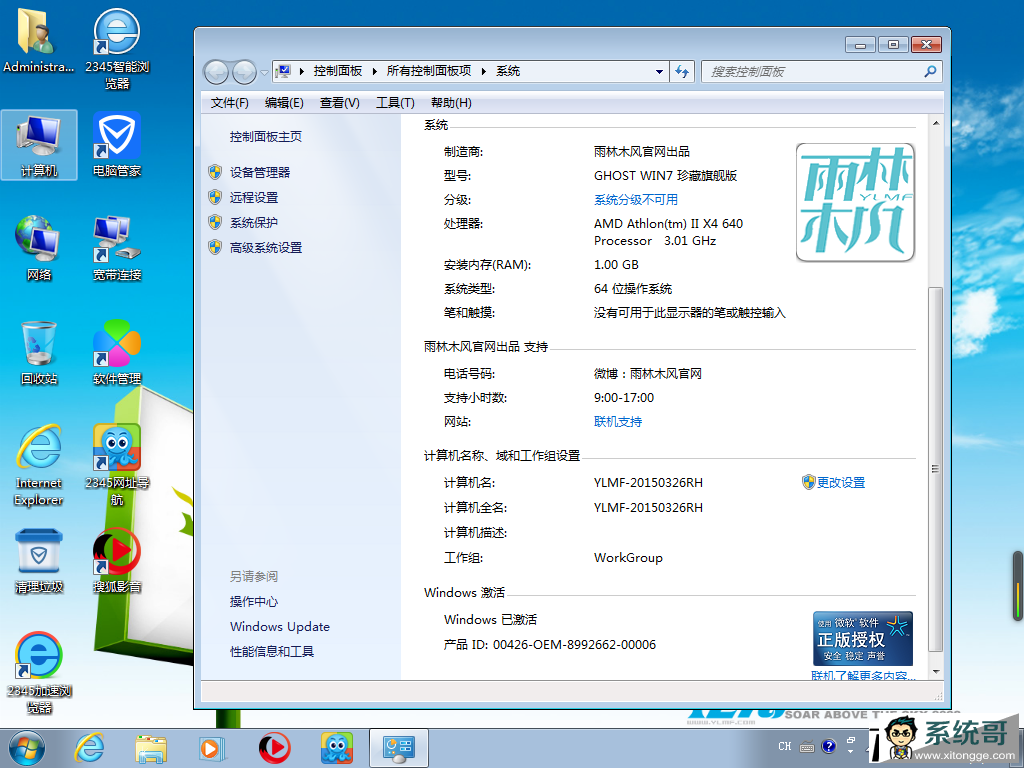
Task: Click the CH language indicator in tray
Action: point(784,746)
